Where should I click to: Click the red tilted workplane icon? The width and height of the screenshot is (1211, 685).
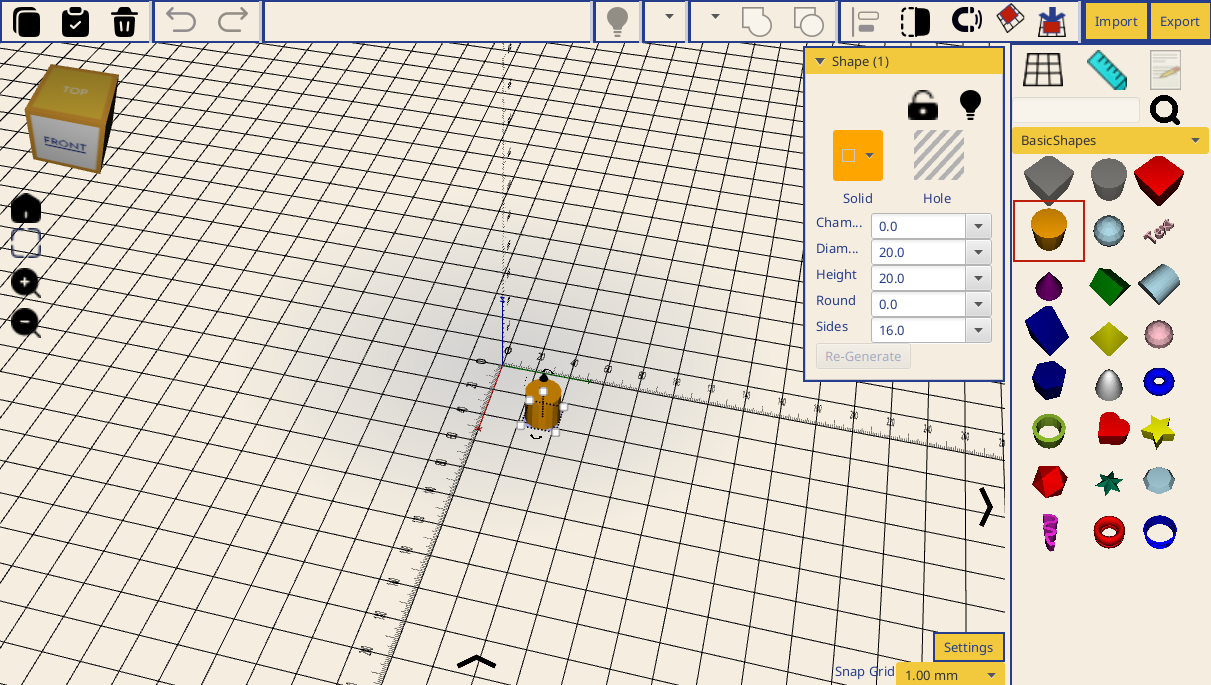(x=1011, y=19)
